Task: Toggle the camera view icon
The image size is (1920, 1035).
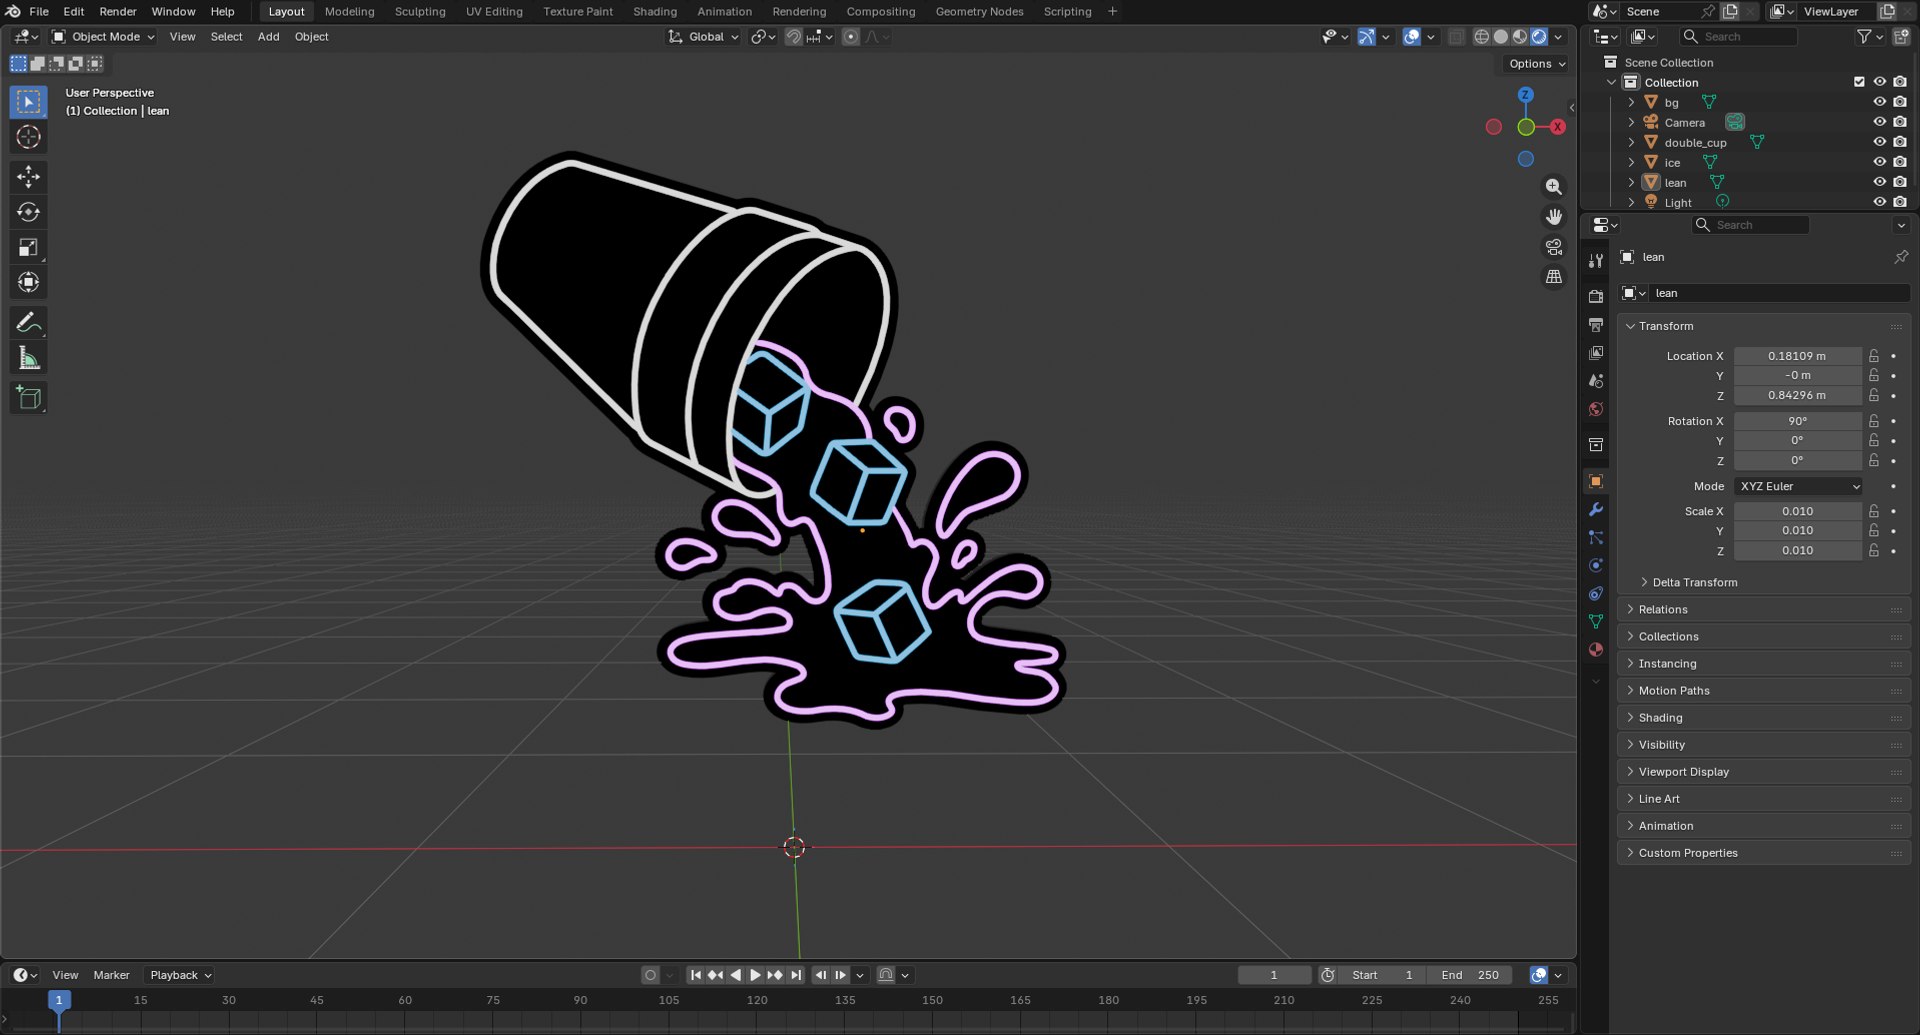Action: pyautogui.click(x=1553, y=247)
